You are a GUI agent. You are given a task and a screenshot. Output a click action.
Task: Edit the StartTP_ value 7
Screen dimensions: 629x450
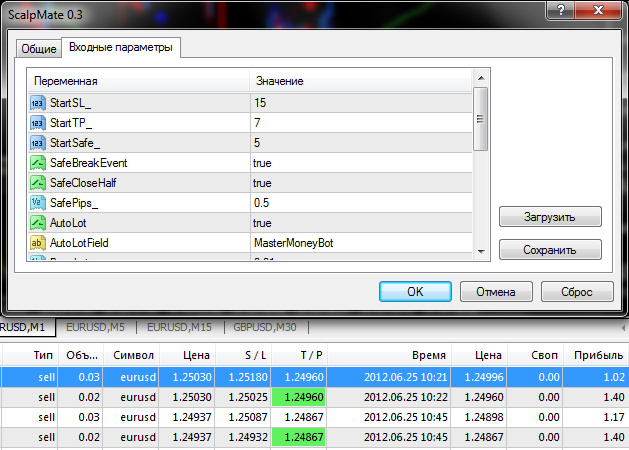tap(361, 123)
